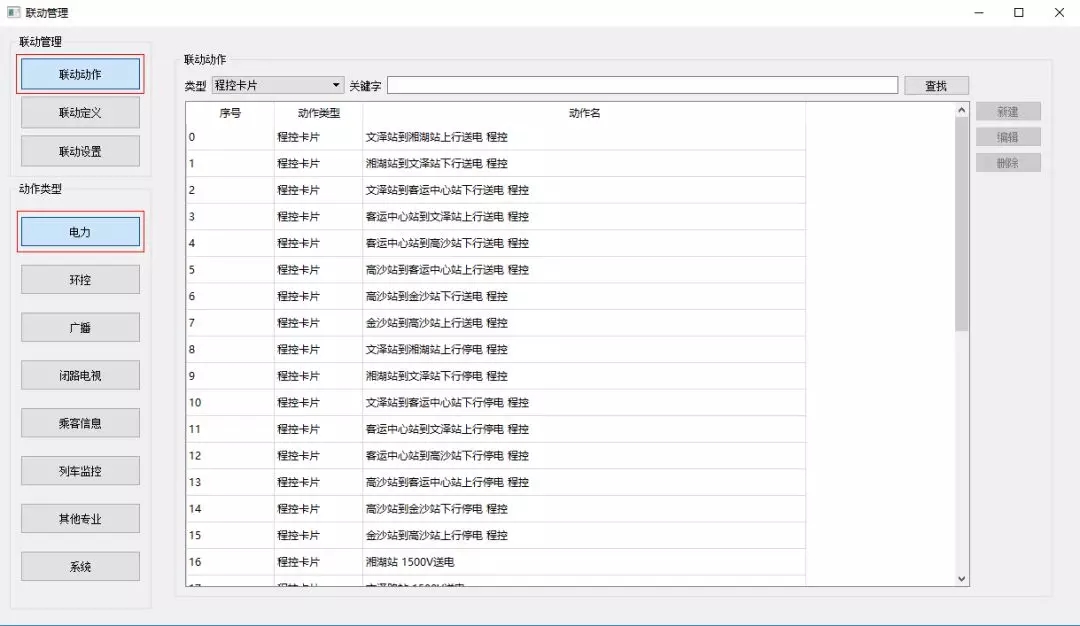
Task: Maximize the 联动管理 window
Action: point(1019,12)
